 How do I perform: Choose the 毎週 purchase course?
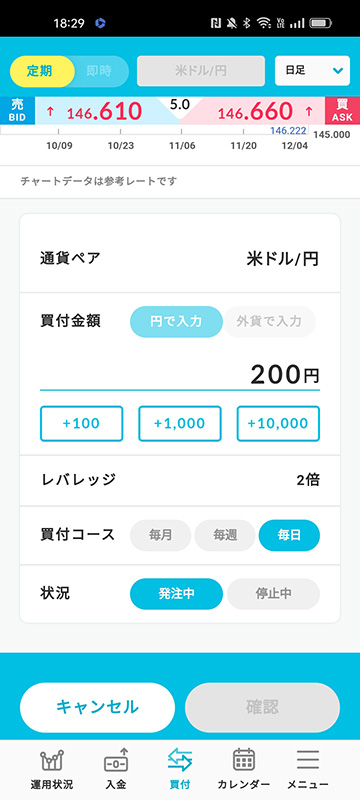pyautogui.click(x=225, y=536)
